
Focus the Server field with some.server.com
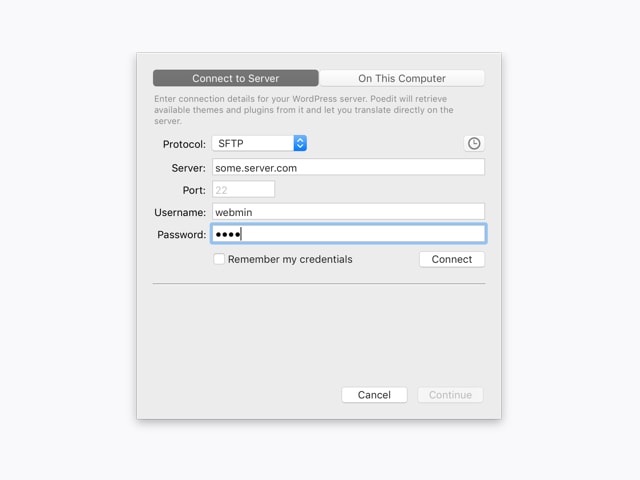coord(348,168)
